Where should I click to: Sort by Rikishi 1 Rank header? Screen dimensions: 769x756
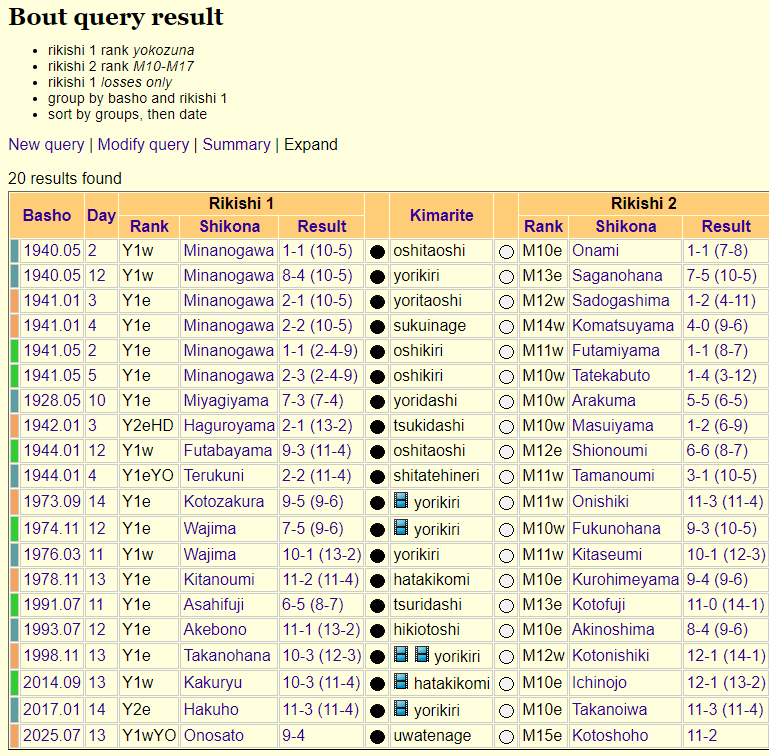pos(149,226)
